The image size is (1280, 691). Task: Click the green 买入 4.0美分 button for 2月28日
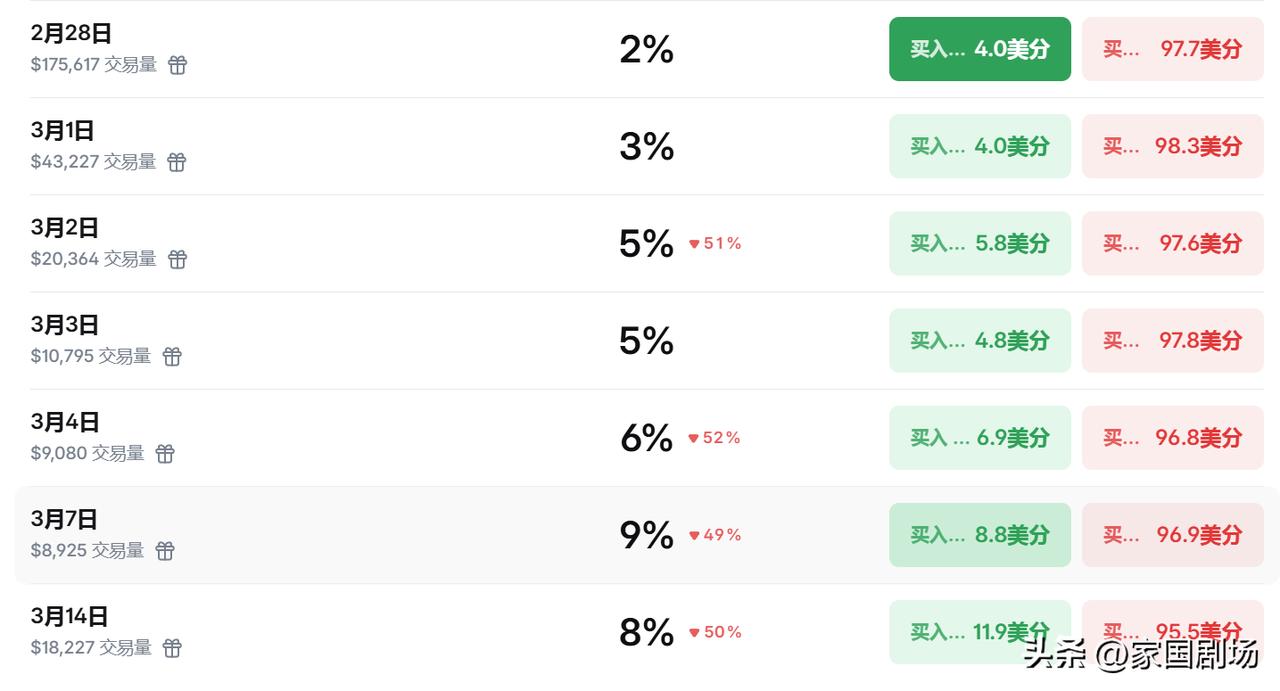[979, 49]
